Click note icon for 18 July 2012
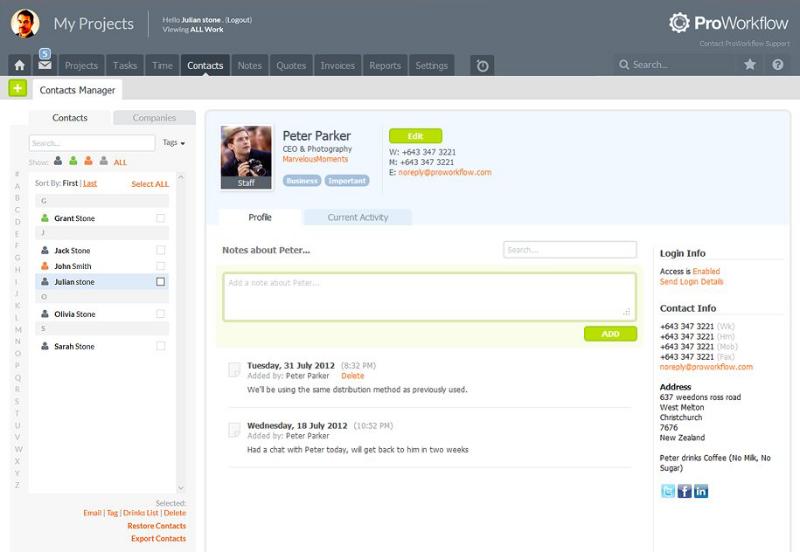 point(234,430)
